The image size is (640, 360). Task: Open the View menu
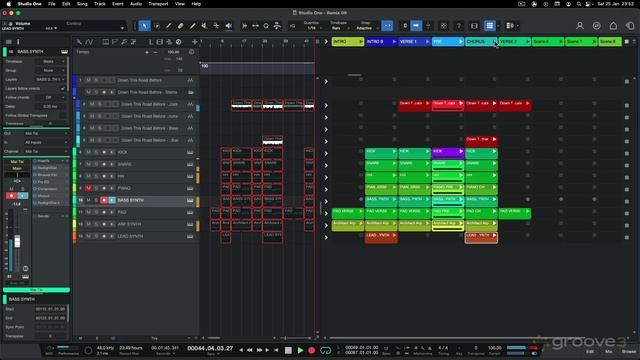180,4
